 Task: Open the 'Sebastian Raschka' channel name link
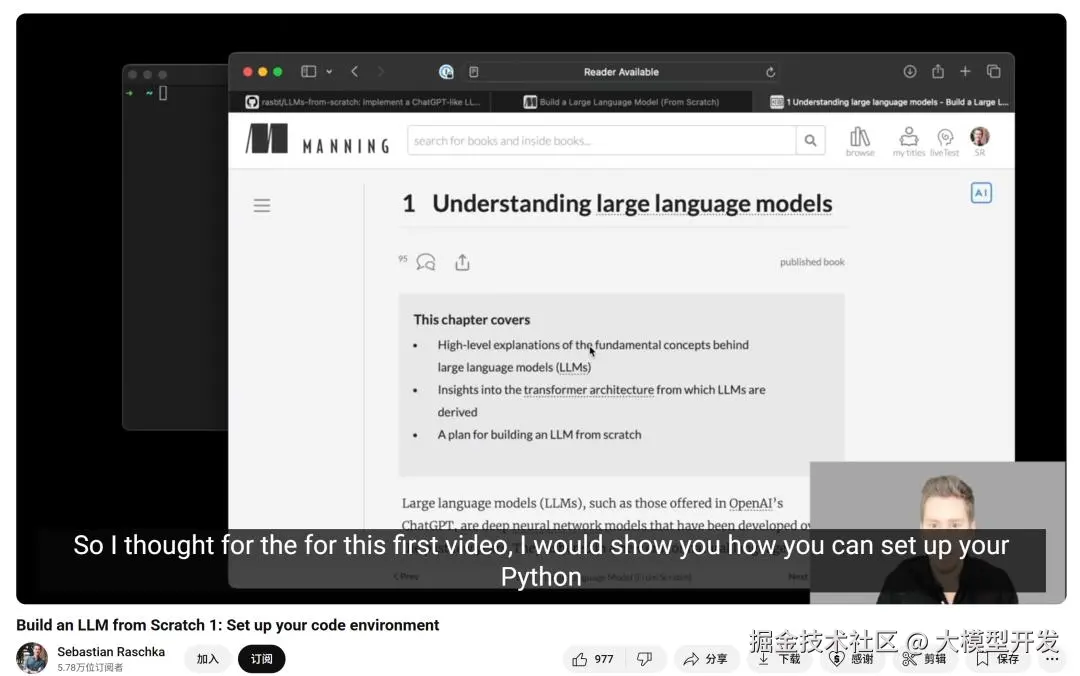coord(111,651)
